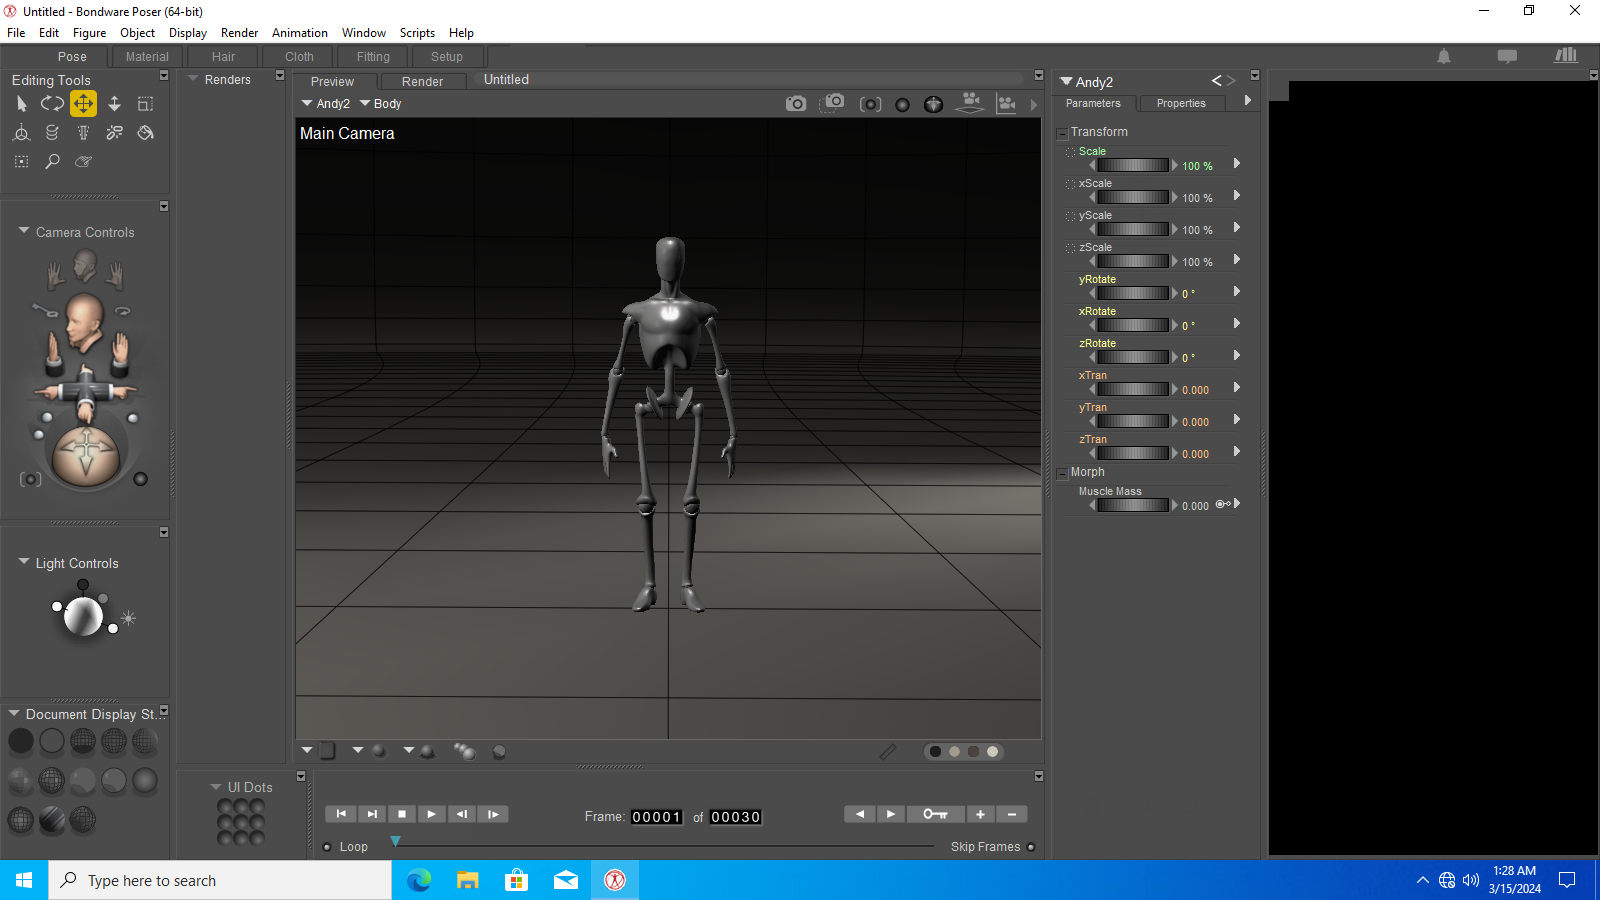The image size is (1600, 900).
Task: Click the ruler measurement icon below viewport
Action: coord(887,751)
